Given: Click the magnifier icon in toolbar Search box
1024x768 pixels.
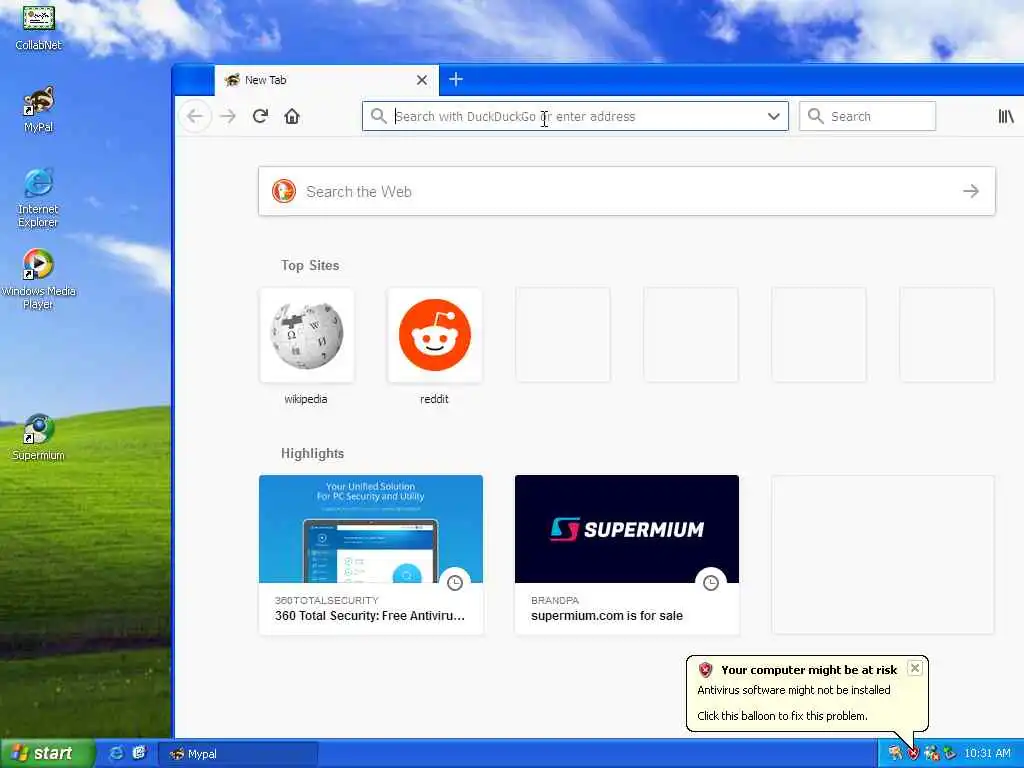Looking at the screenshot, I should click(x=816, y=116).
